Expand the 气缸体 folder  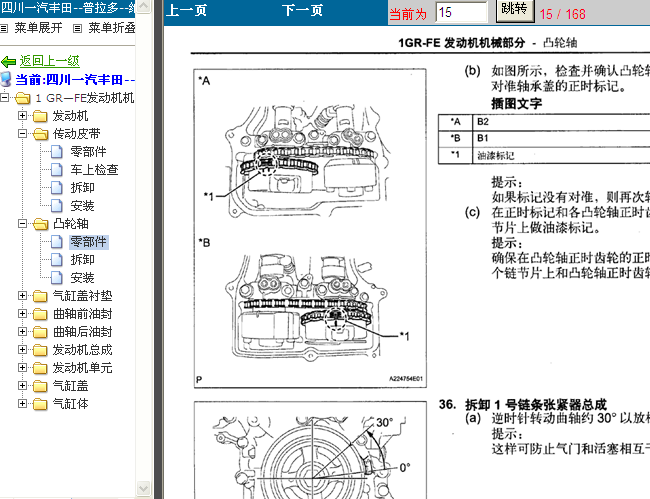[22, 403]
